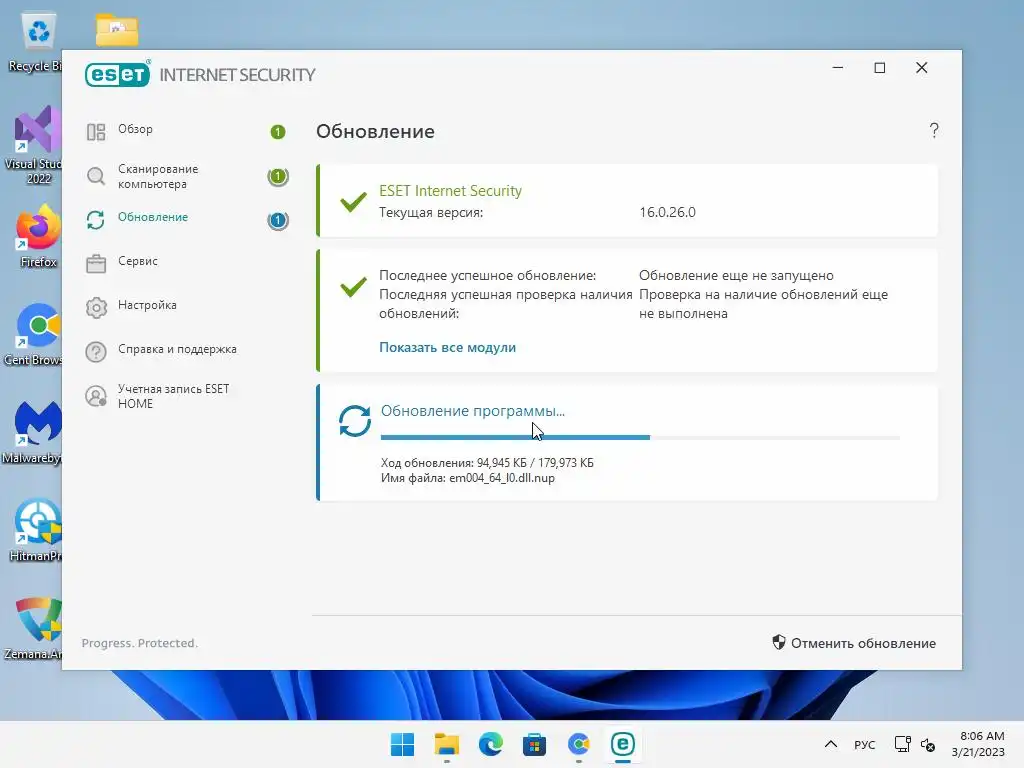The width and height of the screenshot is (1024, 768).
Task: Click Обновление еще не запущено text
Action: (736, 276)
